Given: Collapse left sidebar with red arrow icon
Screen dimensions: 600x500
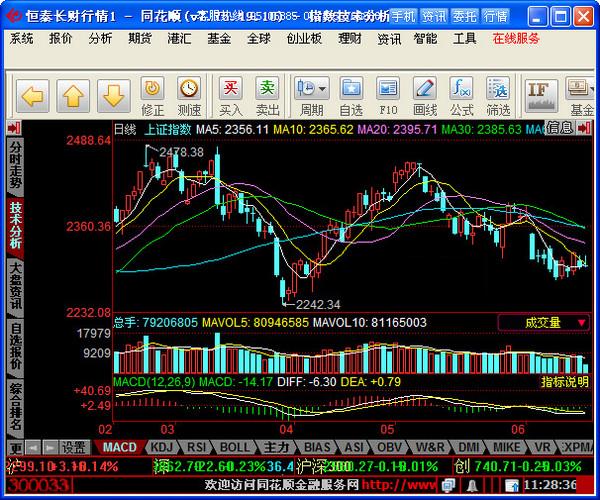Looking at the screenshot, I should click(x=14, y=128).
